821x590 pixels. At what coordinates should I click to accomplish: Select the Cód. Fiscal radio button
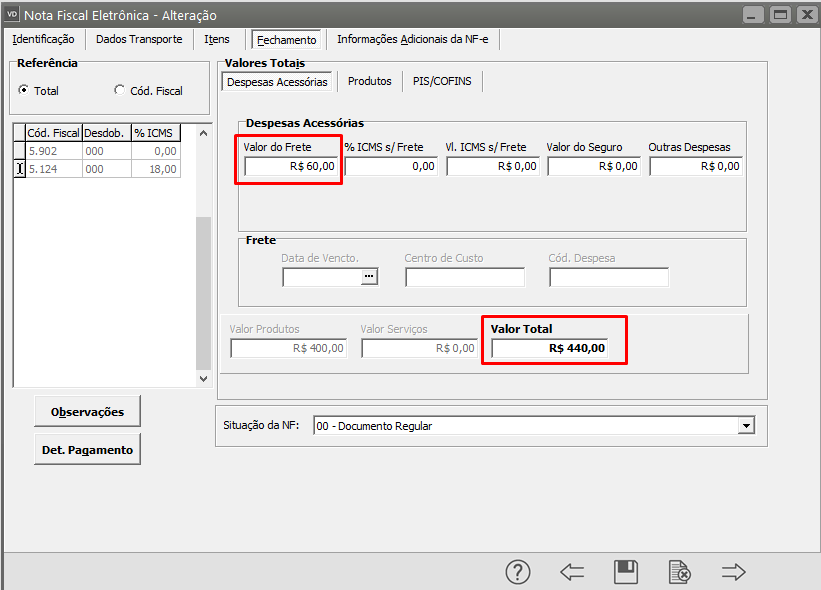tap(120, 91)
